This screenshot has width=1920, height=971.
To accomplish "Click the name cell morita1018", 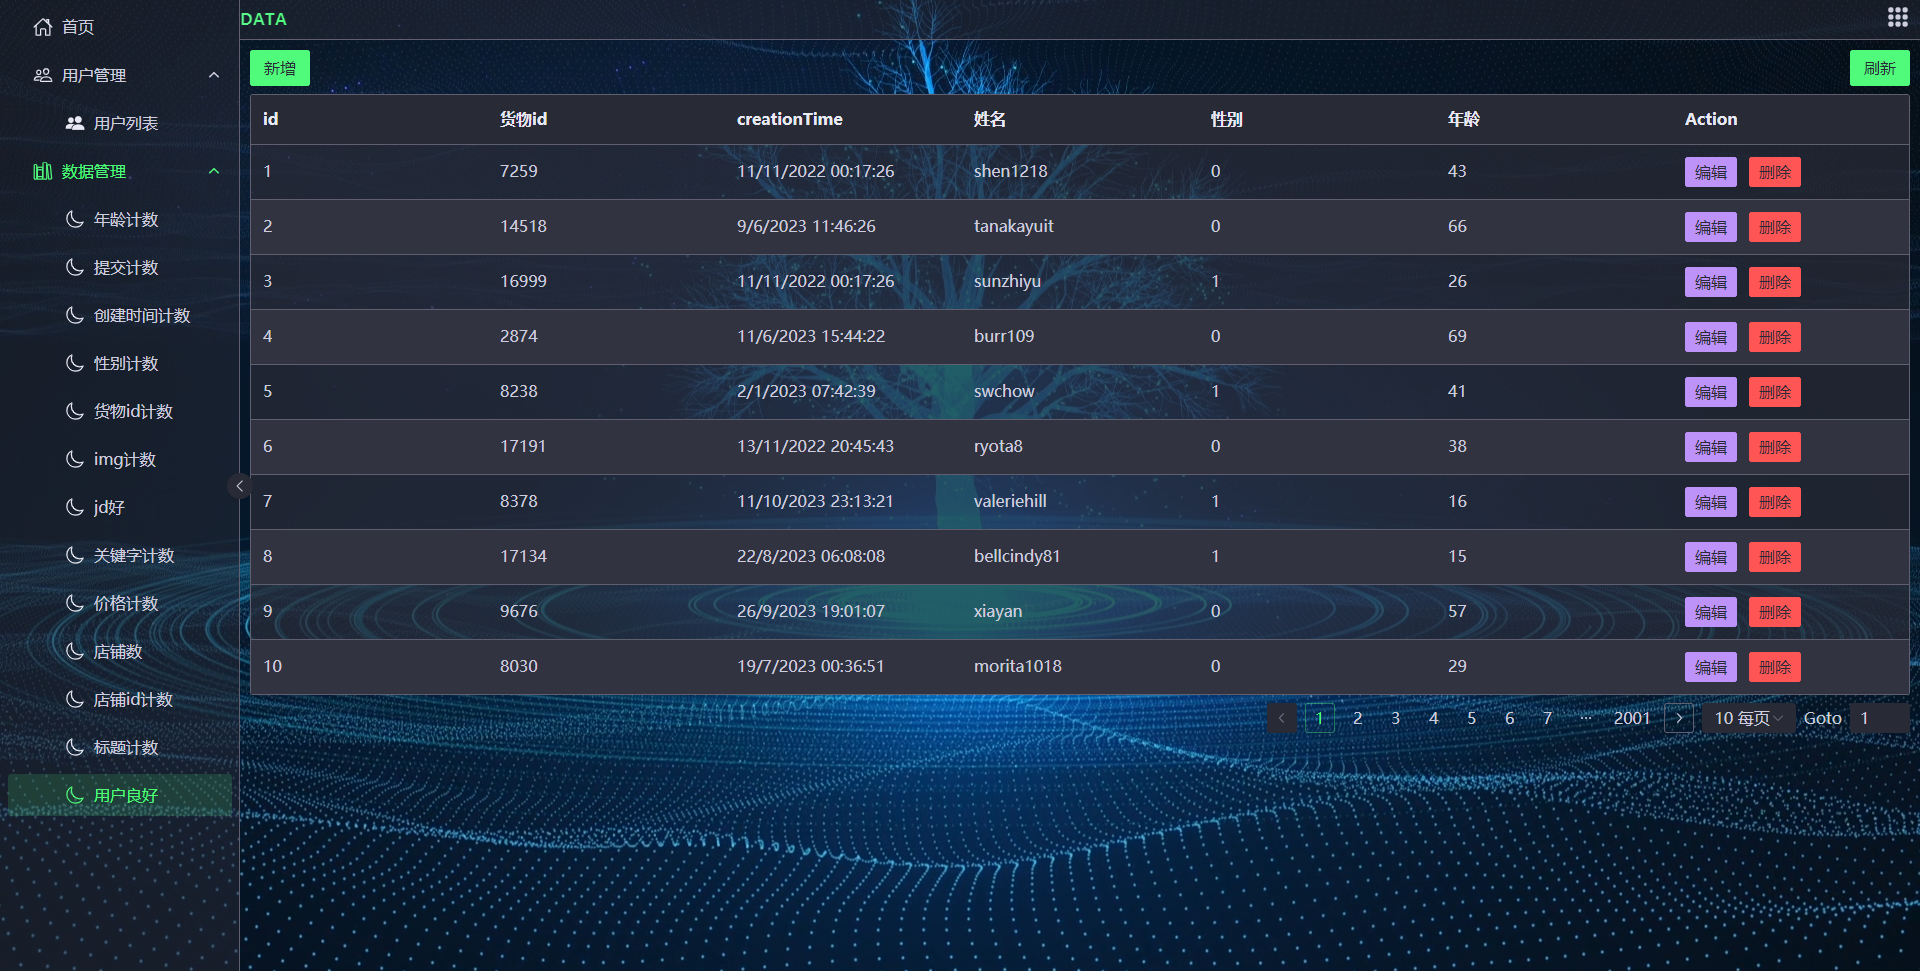I will tap(1018, 666).
